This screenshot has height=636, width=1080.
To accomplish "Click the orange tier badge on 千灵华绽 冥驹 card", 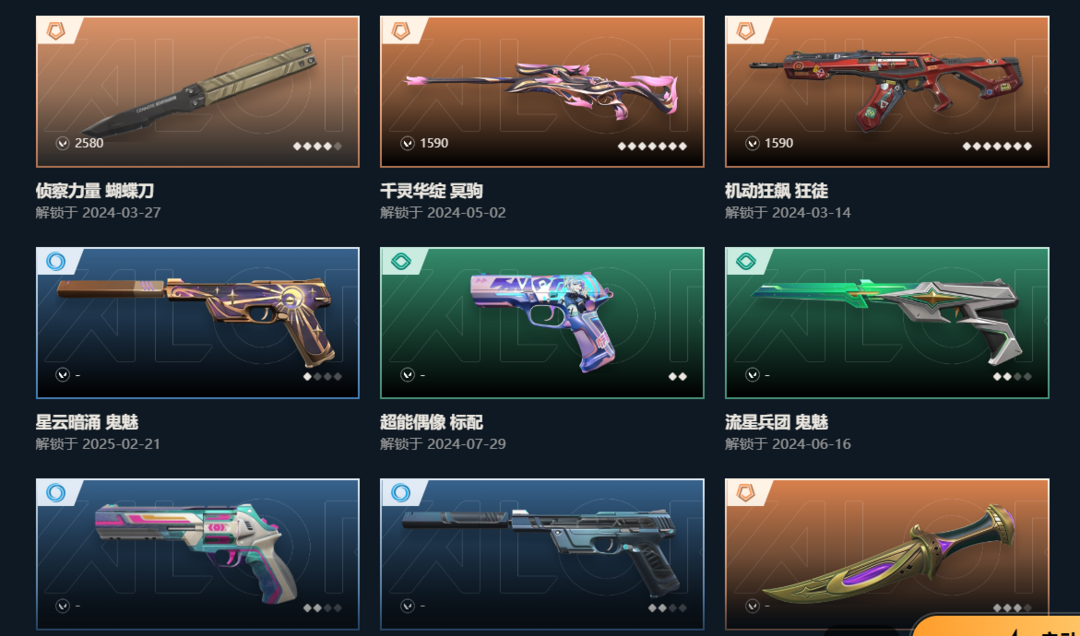I will (400, 31).
